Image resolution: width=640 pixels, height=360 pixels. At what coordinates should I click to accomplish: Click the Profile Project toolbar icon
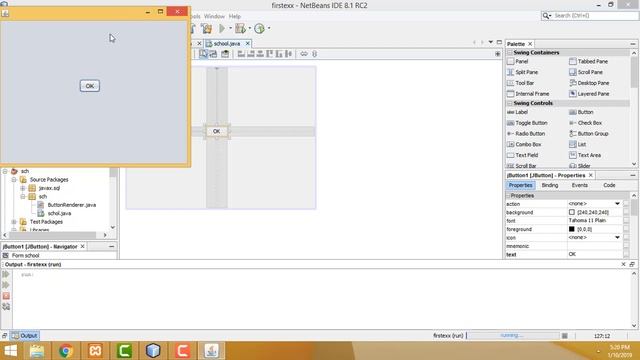click(x=259, y=29)
